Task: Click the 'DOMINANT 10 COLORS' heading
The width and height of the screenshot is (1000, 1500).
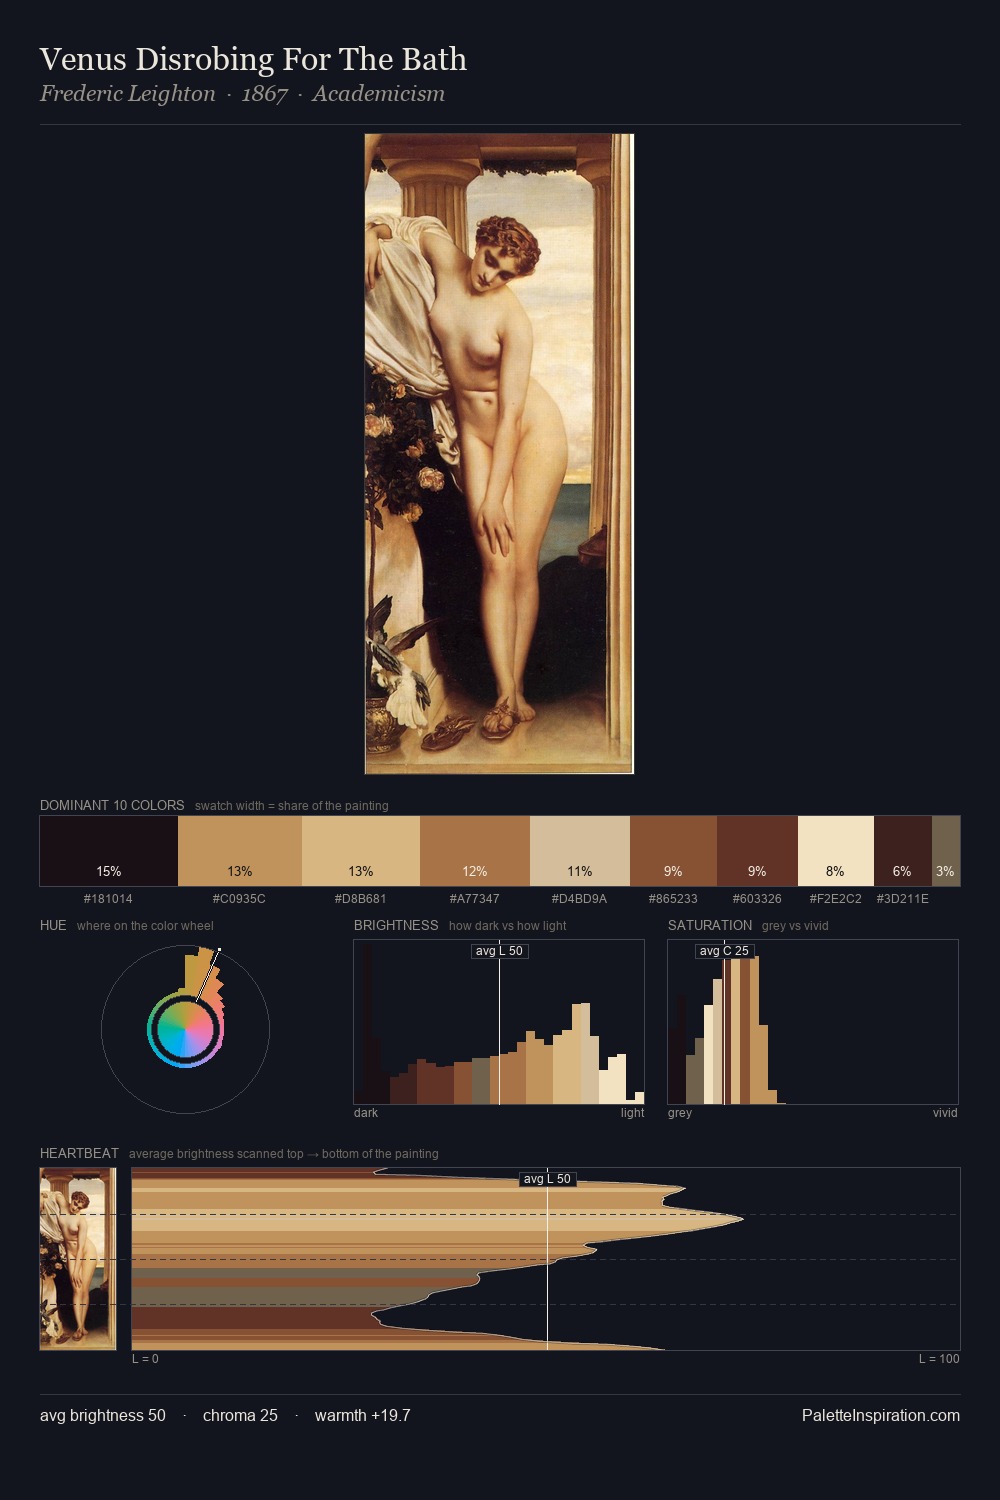Action: 112,805
